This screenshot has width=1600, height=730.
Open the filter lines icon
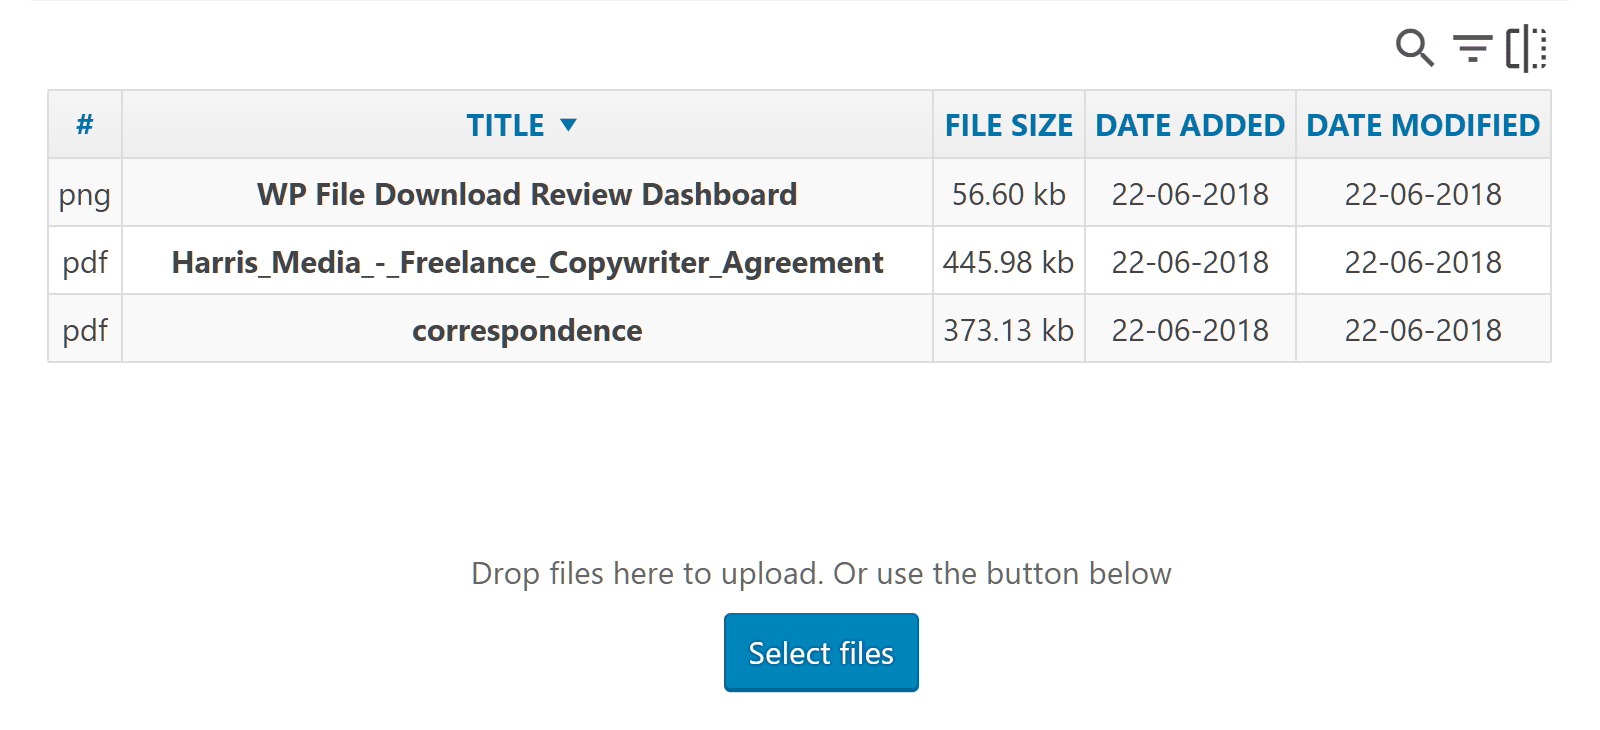click(1472, 47)
